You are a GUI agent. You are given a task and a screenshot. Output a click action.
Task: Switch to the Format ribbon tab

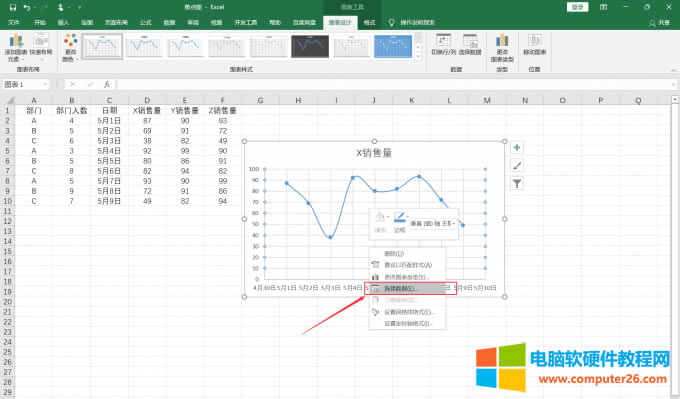[369, 23]
